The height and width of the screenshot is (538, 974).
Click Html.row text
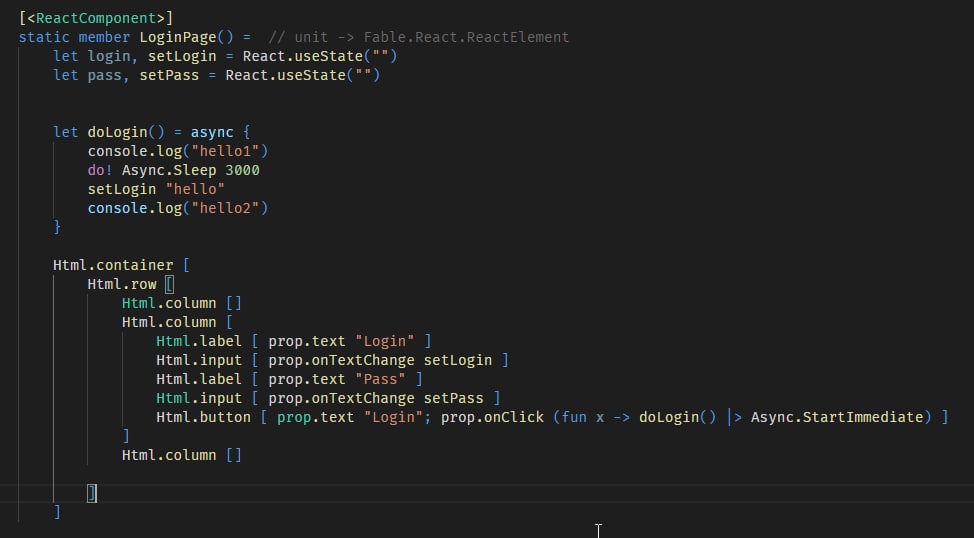[x=122, y=285]
